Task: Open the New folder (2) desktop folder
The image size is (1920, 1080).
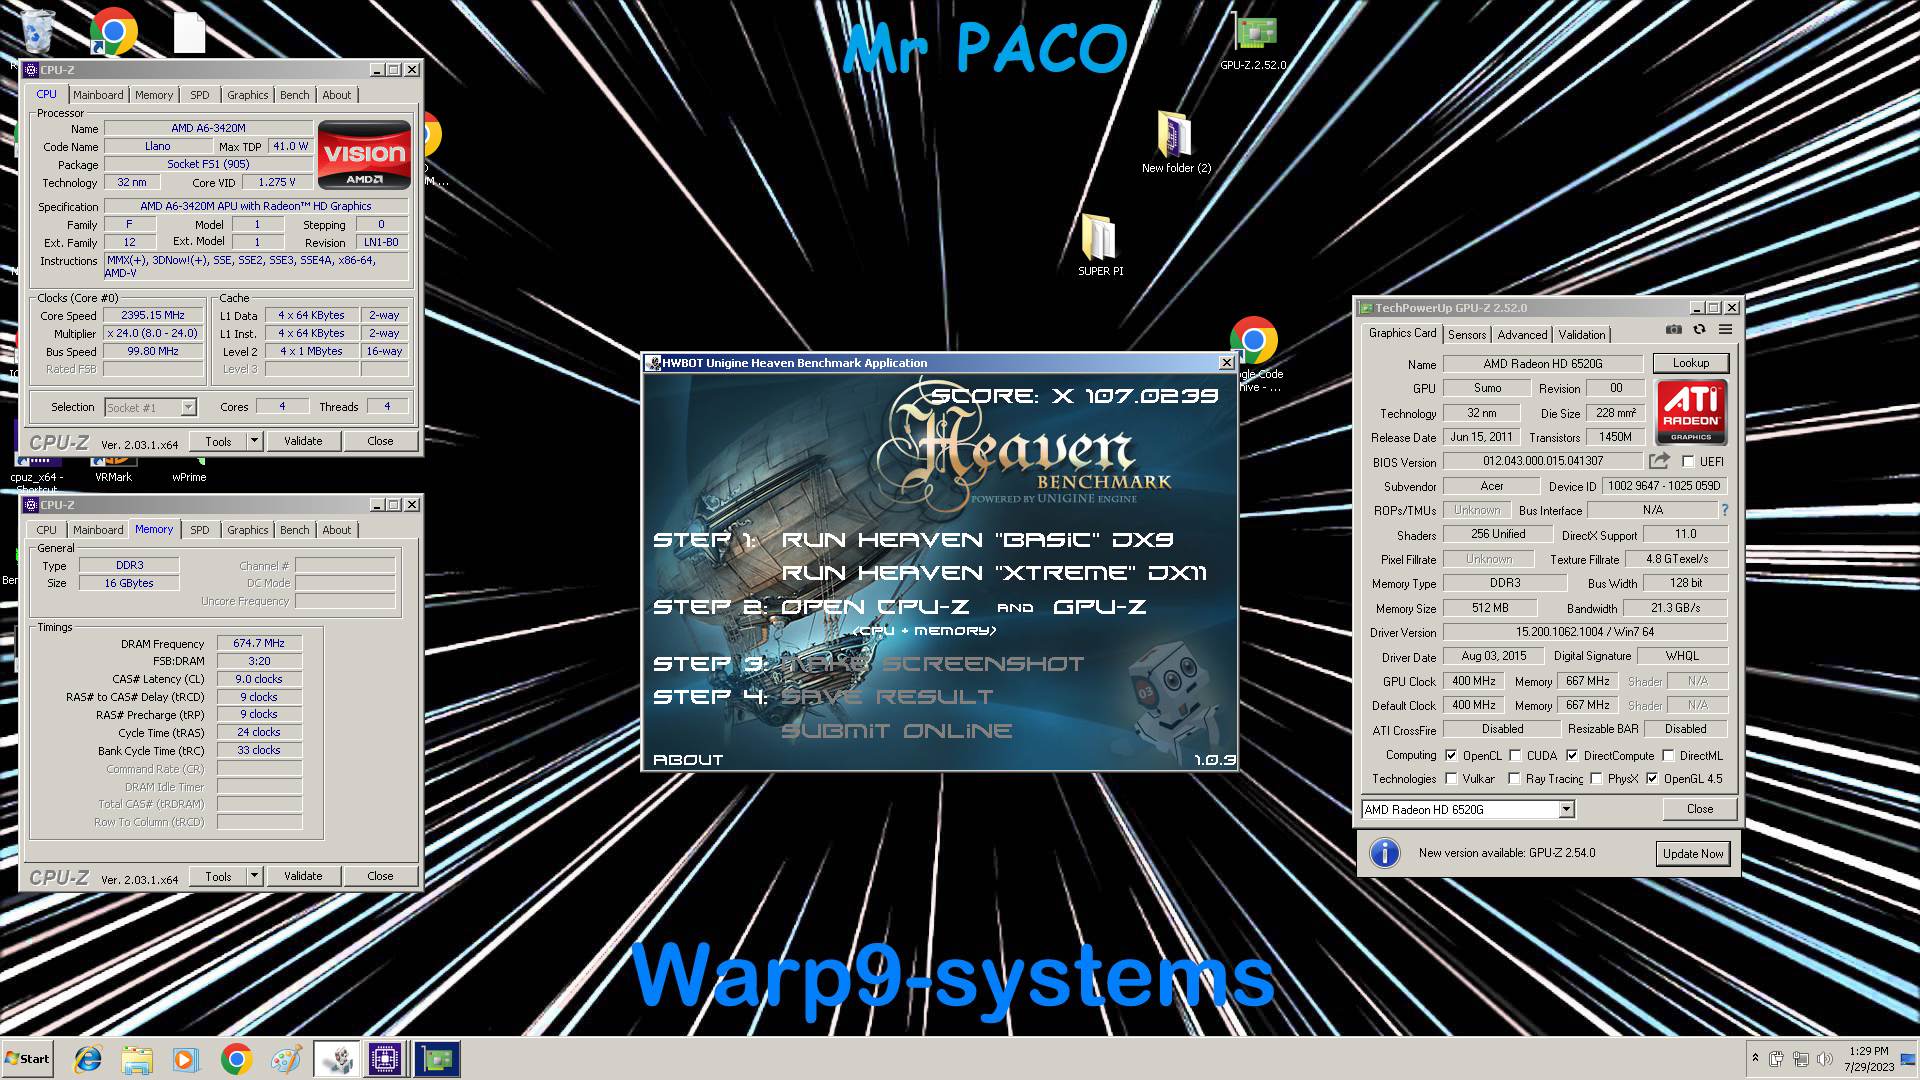Action: pos(1176,142)
